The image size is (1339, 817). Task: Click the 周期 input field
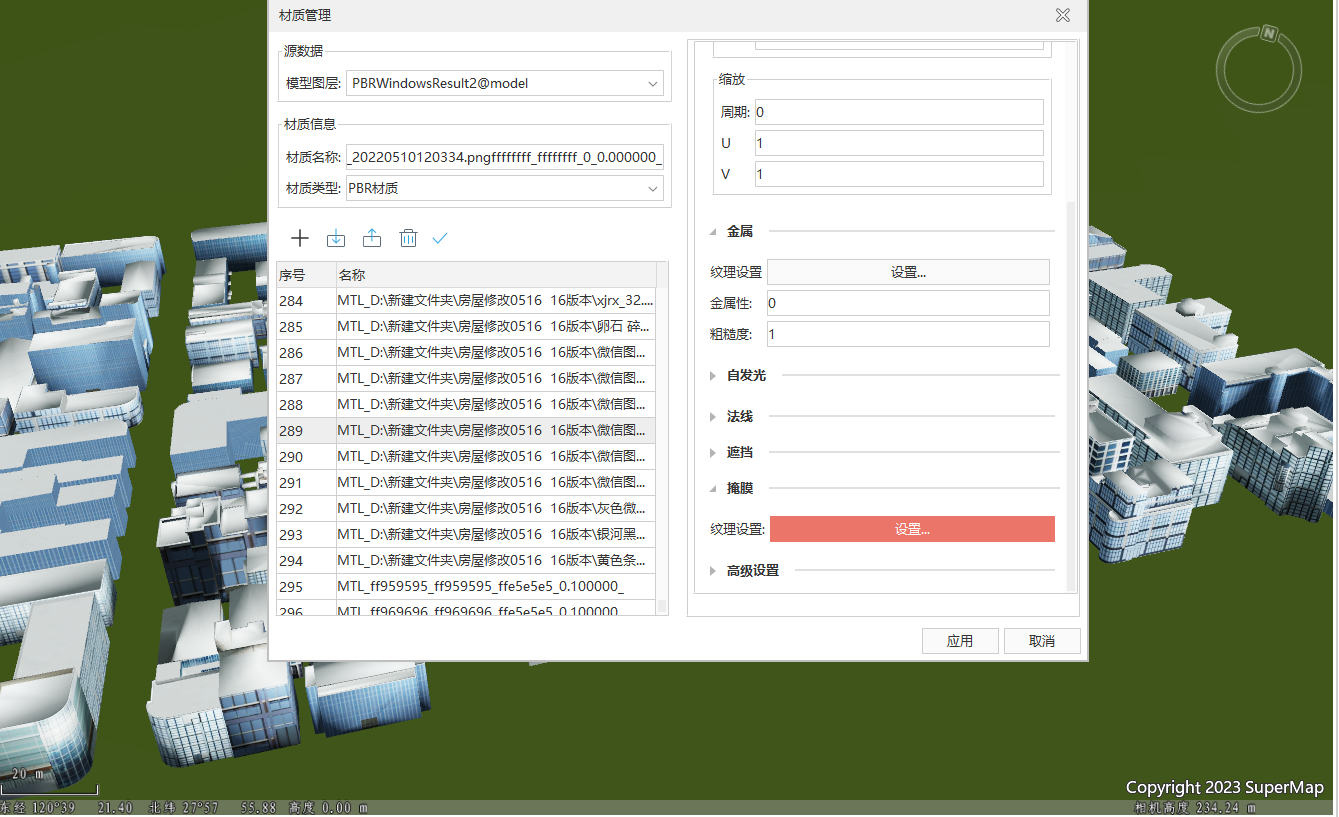tap(899, 112)
